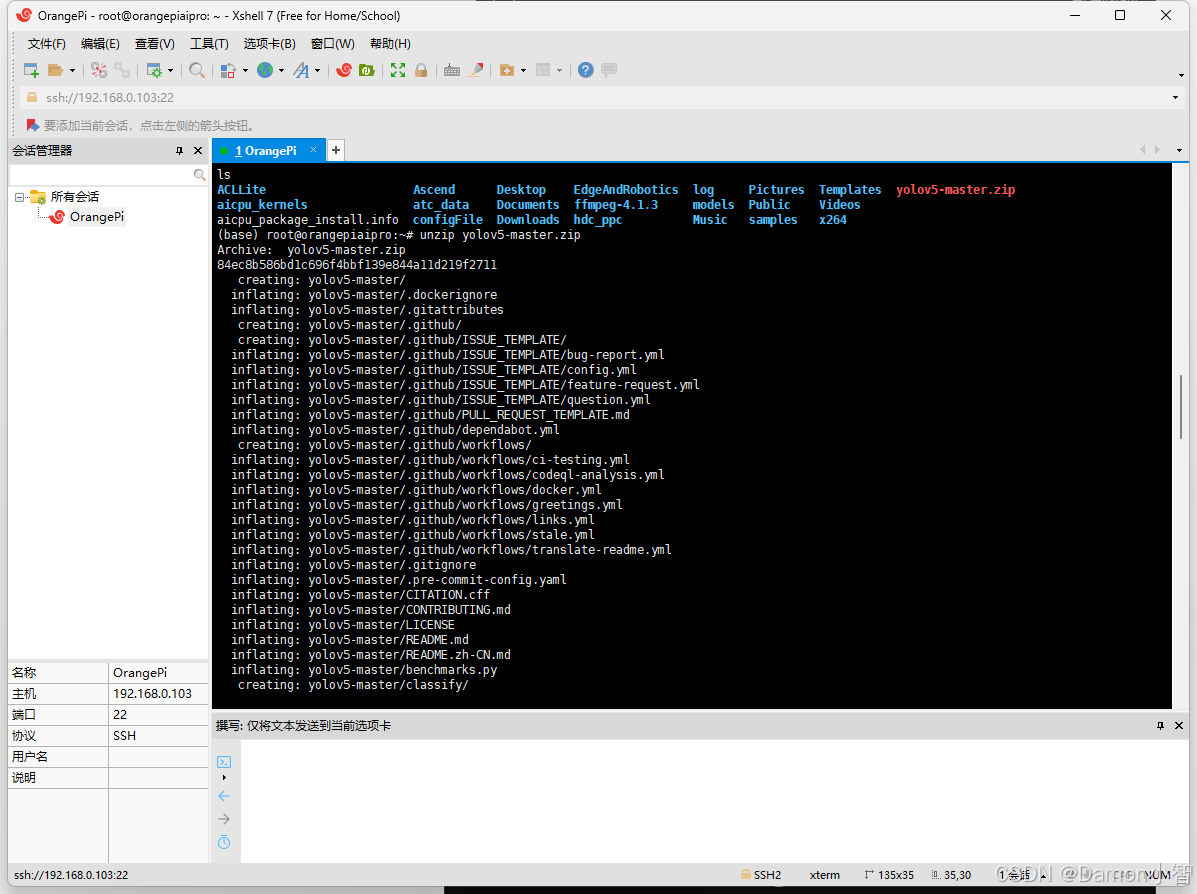Image resolution: width=1197 pixels, height=894 pixels.
Task: Click the magnifier search icon in toolbar
Action: (197, 70)
